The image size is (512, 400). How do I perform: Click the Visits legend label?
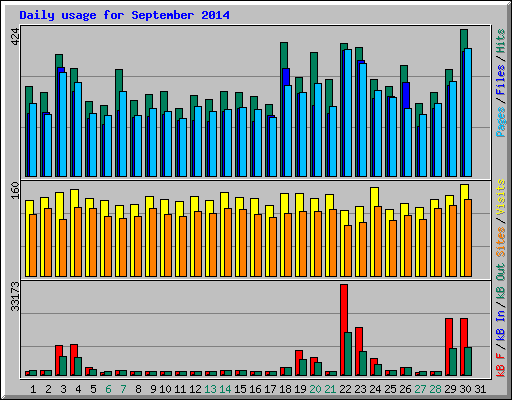click(x=501, y=197)
